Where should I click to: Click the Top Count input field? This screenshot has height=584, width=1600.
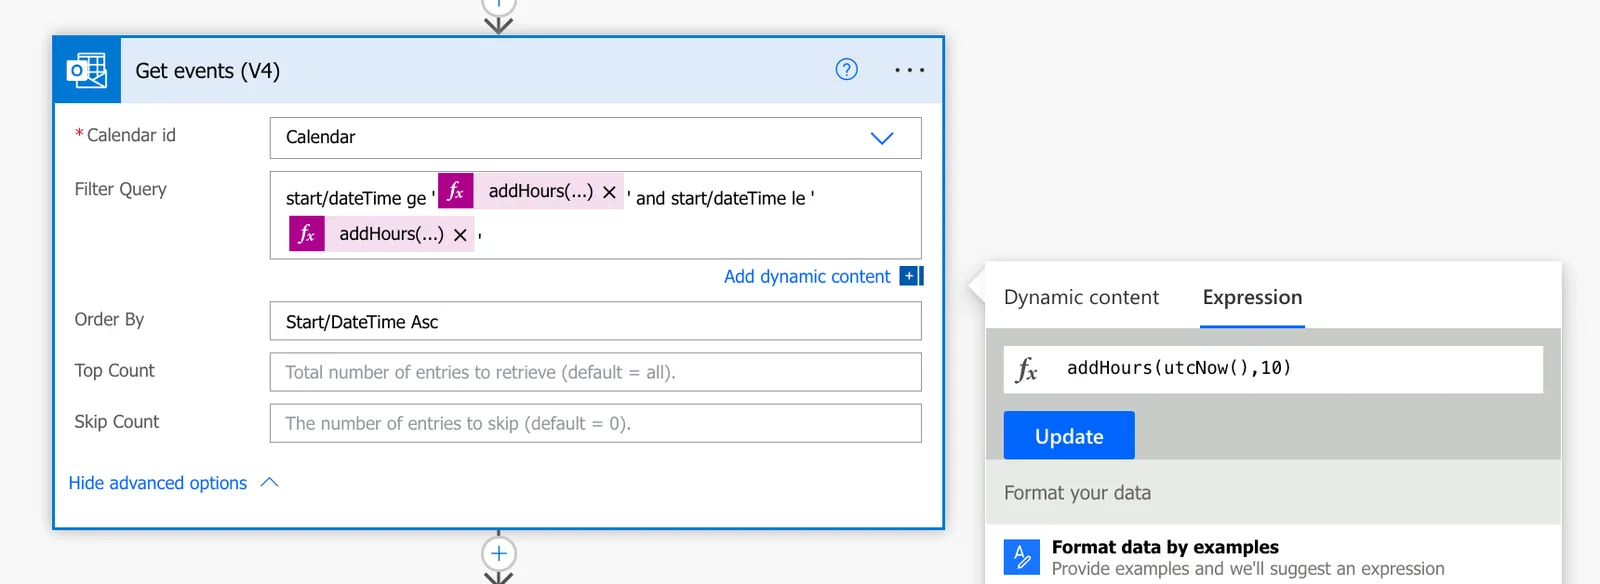[x=595, y=372]
